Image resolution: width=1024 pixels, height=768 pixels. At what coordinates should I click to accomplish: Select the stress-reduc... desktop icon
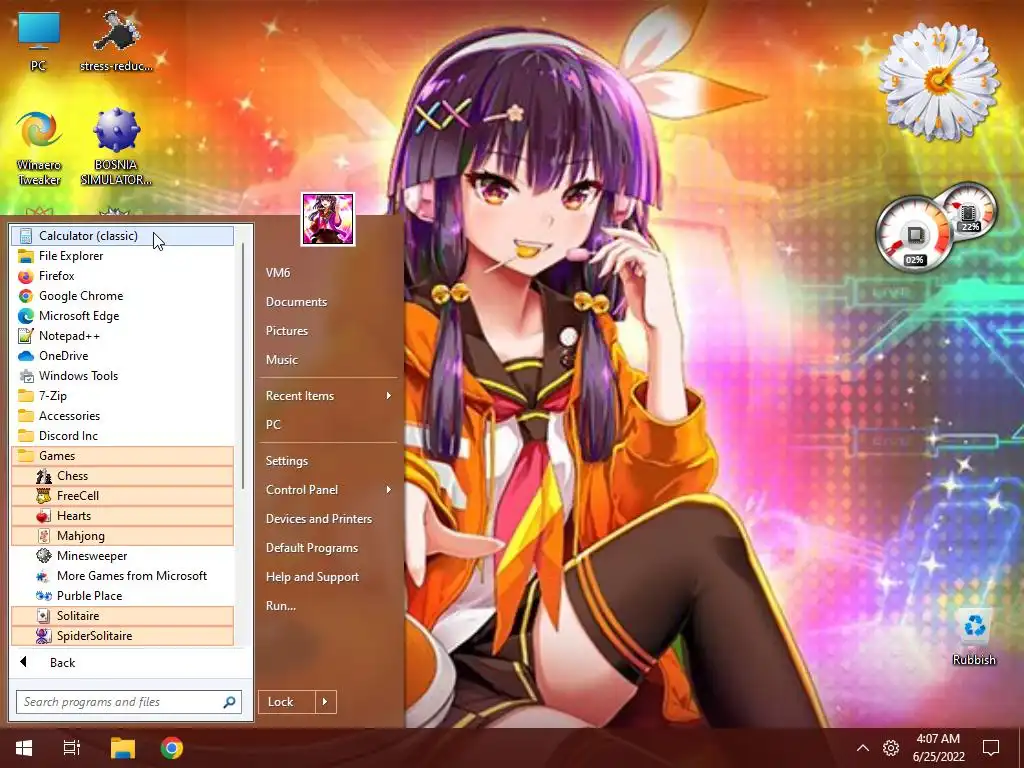116,42
